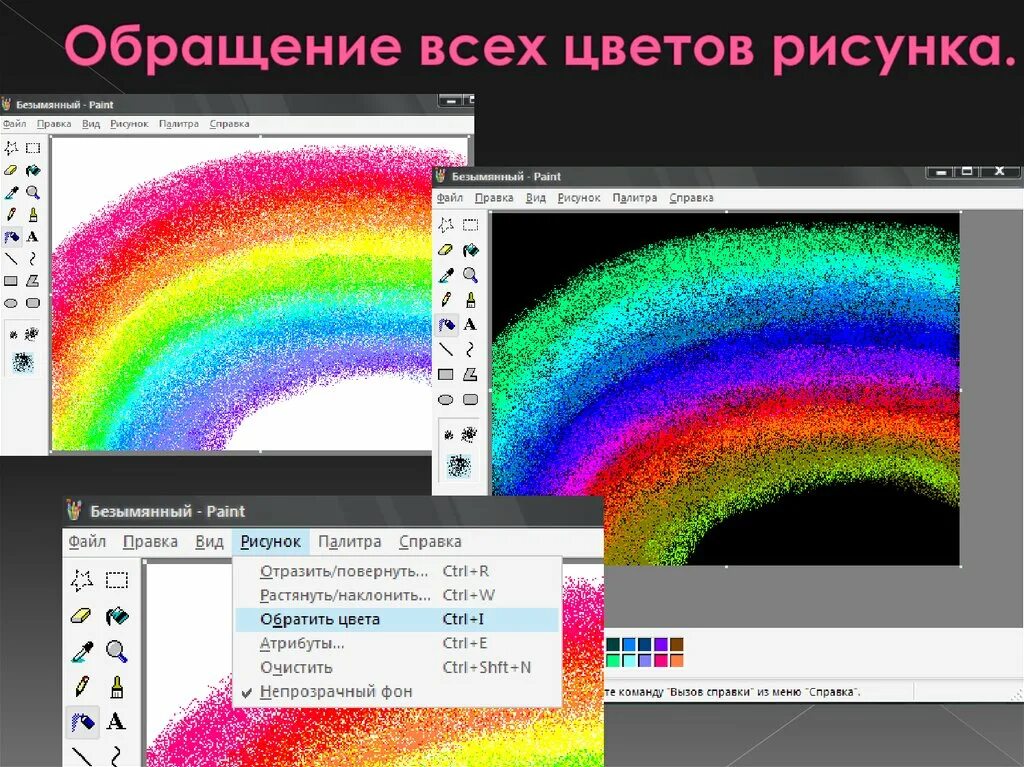Select the Eraser tool beside the open menu
This screenshot has width=1024, height=767.
(x=81, y=616)
